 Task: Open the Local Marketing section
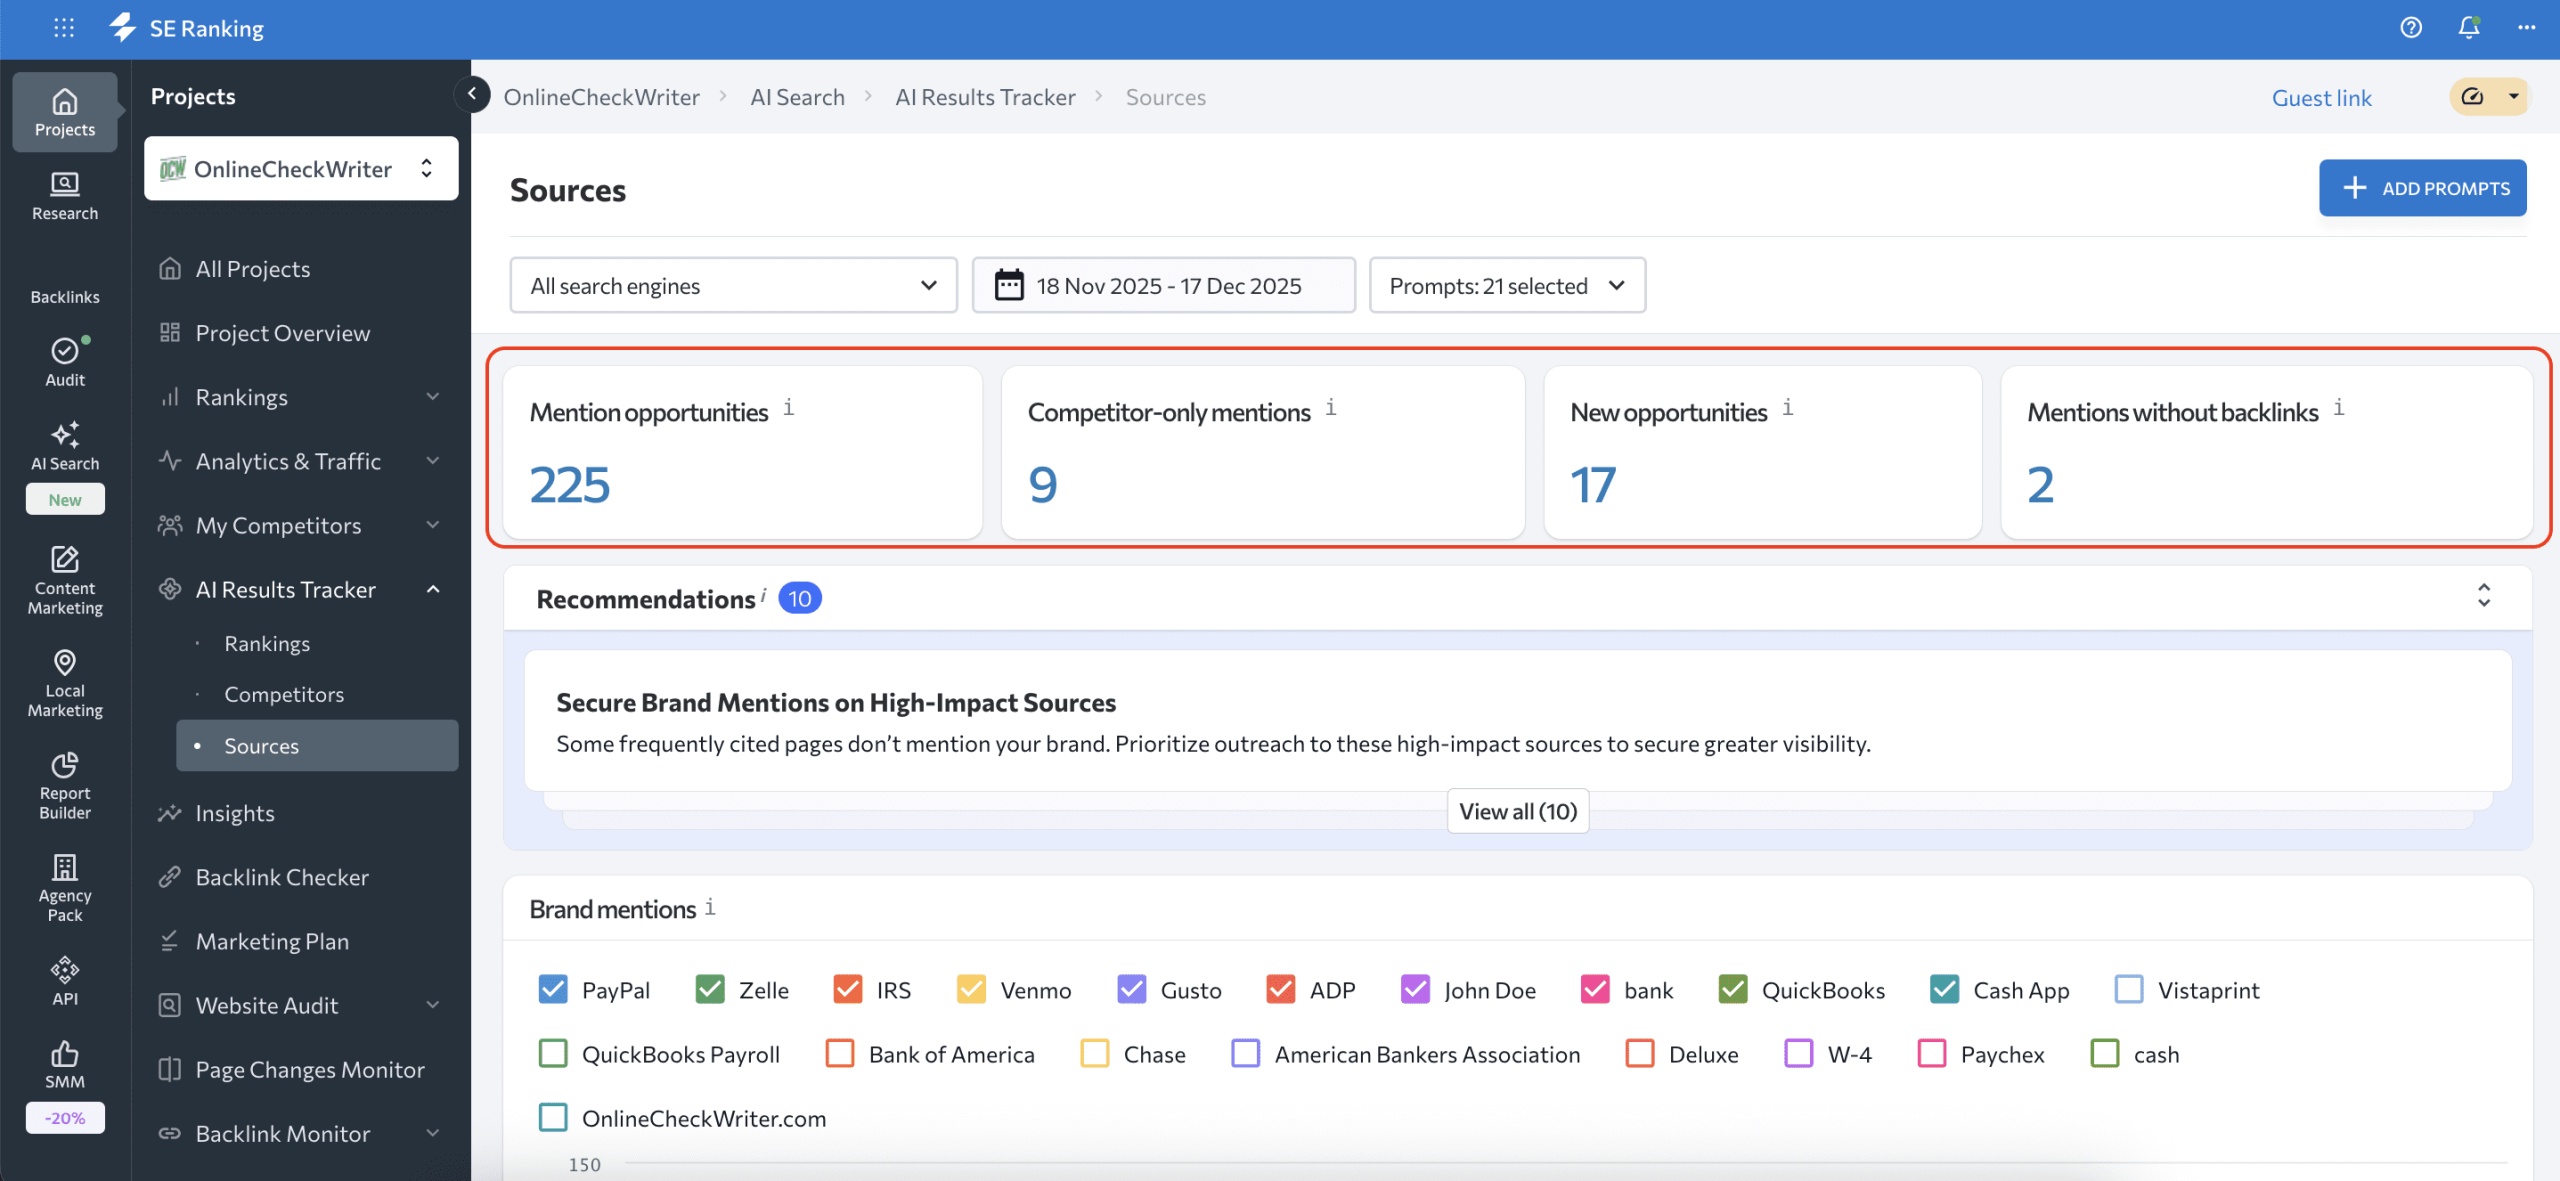63,683
